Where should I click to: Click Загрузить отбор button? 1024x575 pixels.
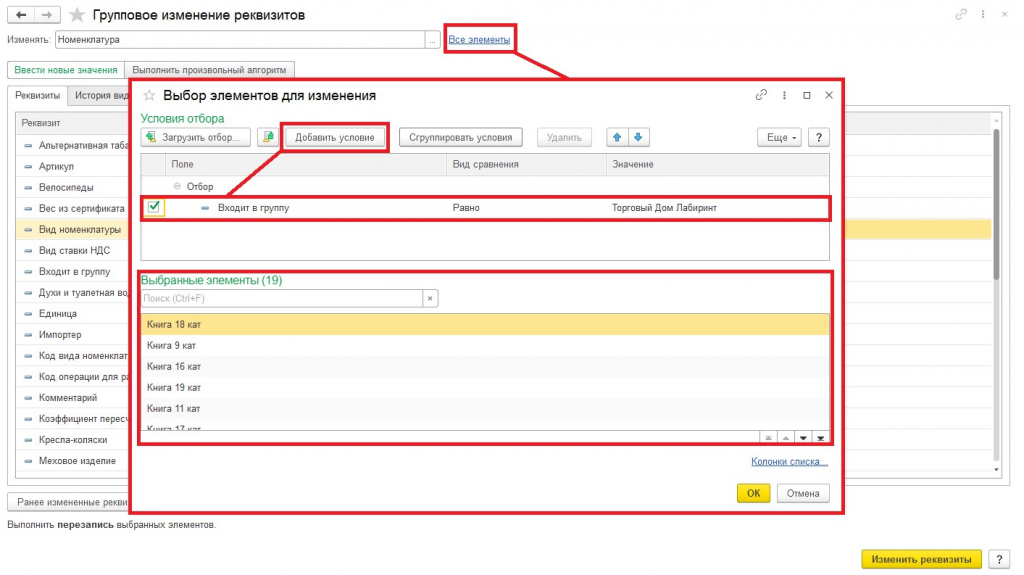pyautogui.click(x=196, y=137)
